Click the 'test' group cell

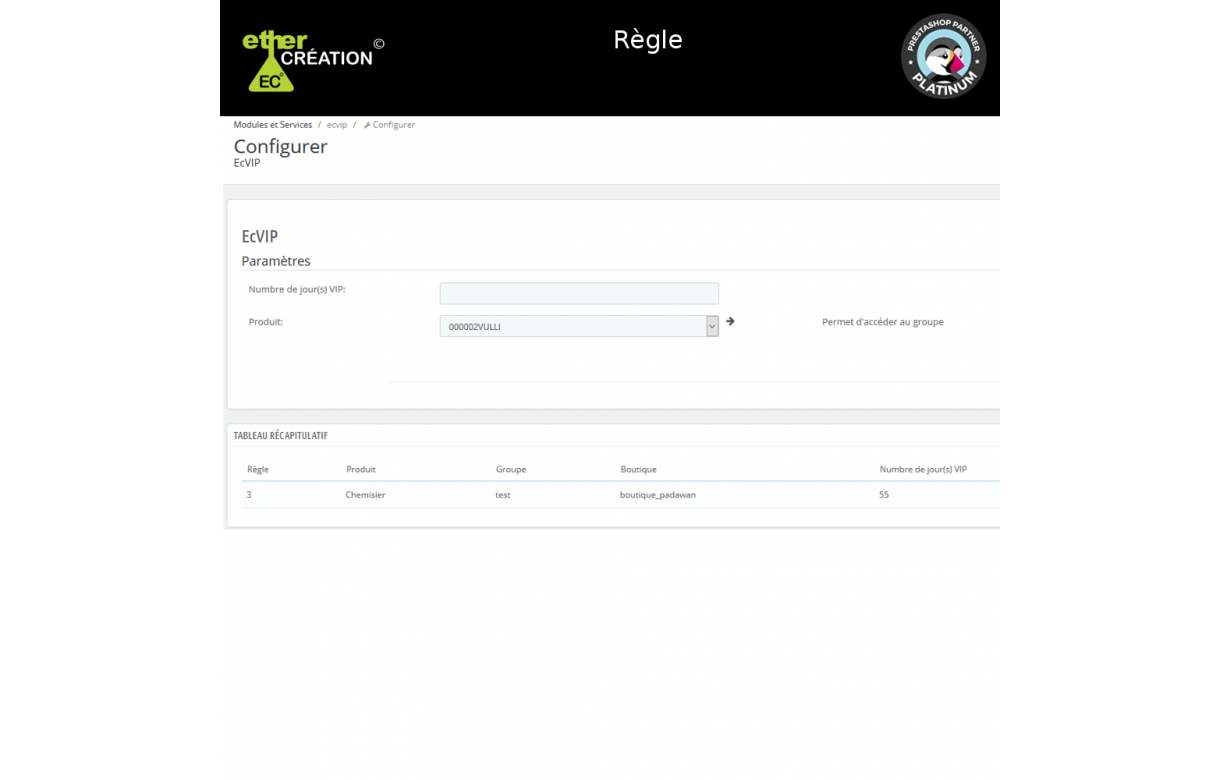503,495
